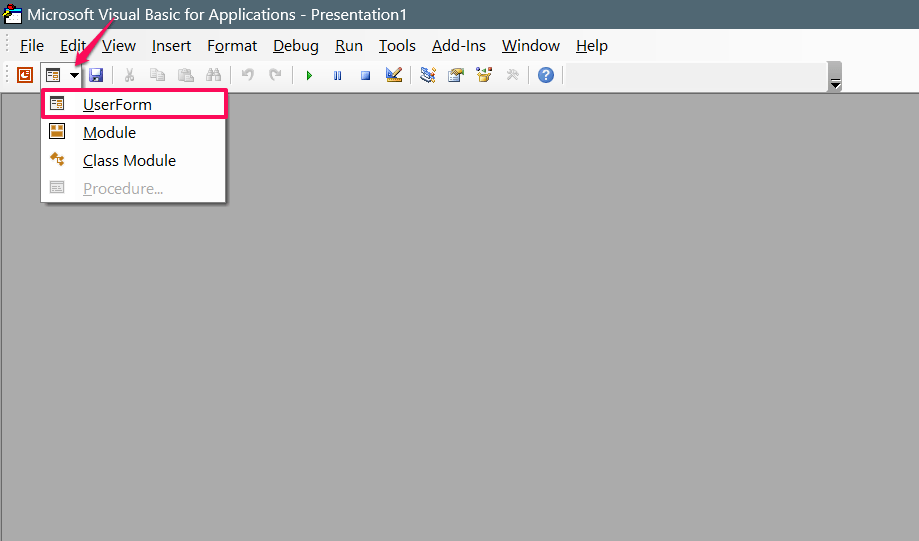Open Toolbox wrench icon
This screenshot has height=541, width=919.
point(513,75)
